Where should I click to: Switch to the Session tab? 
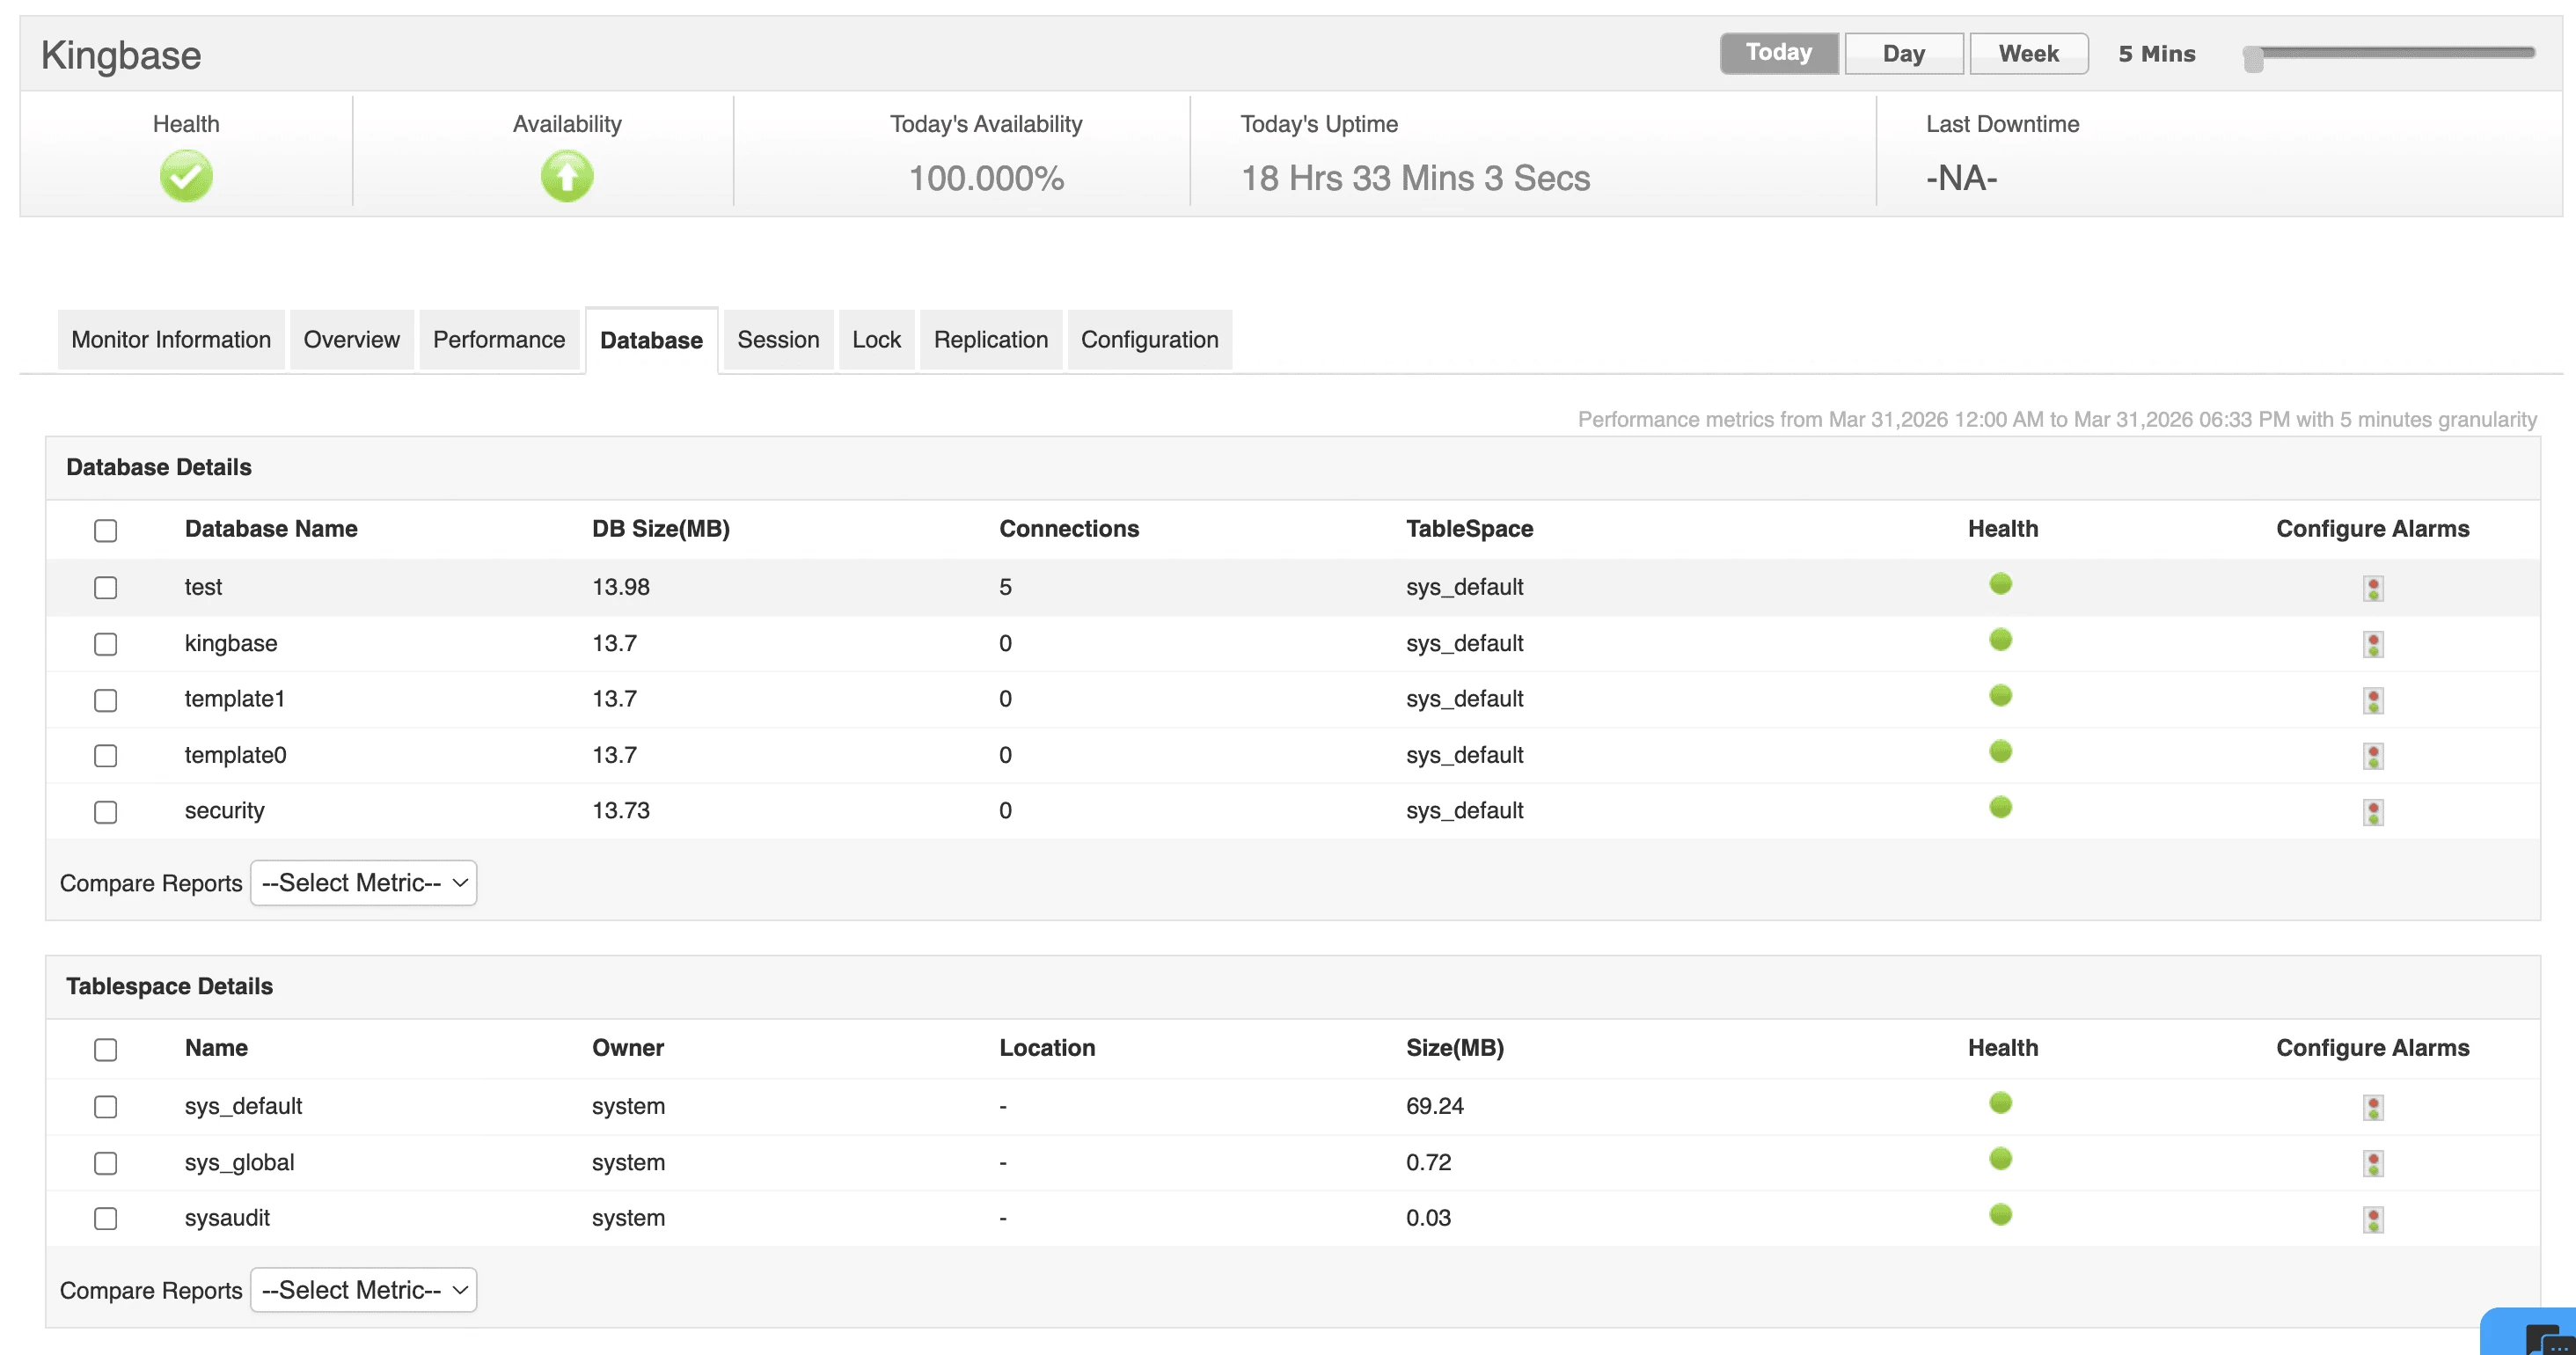(x=777, y=339)
